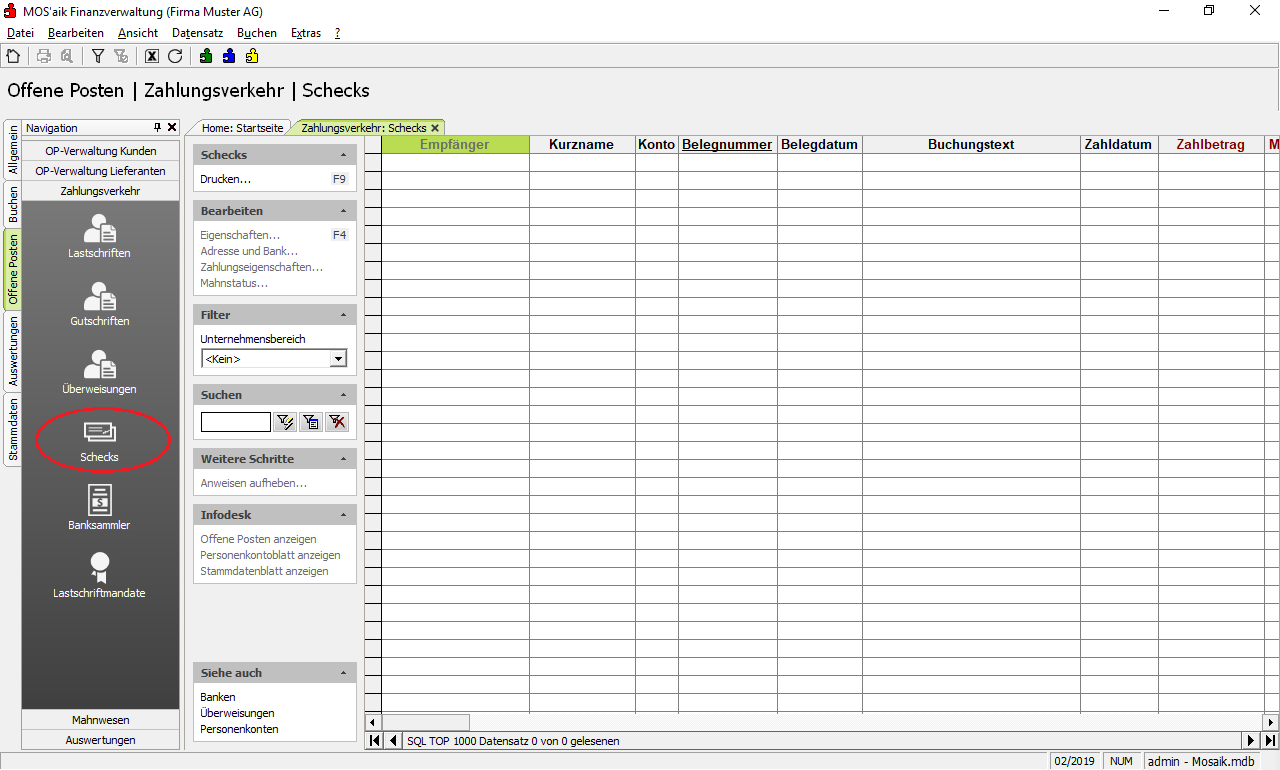Screen dimensions: 1280x770
Task: Click the Suchen text input field
Action: click(235, 422)
